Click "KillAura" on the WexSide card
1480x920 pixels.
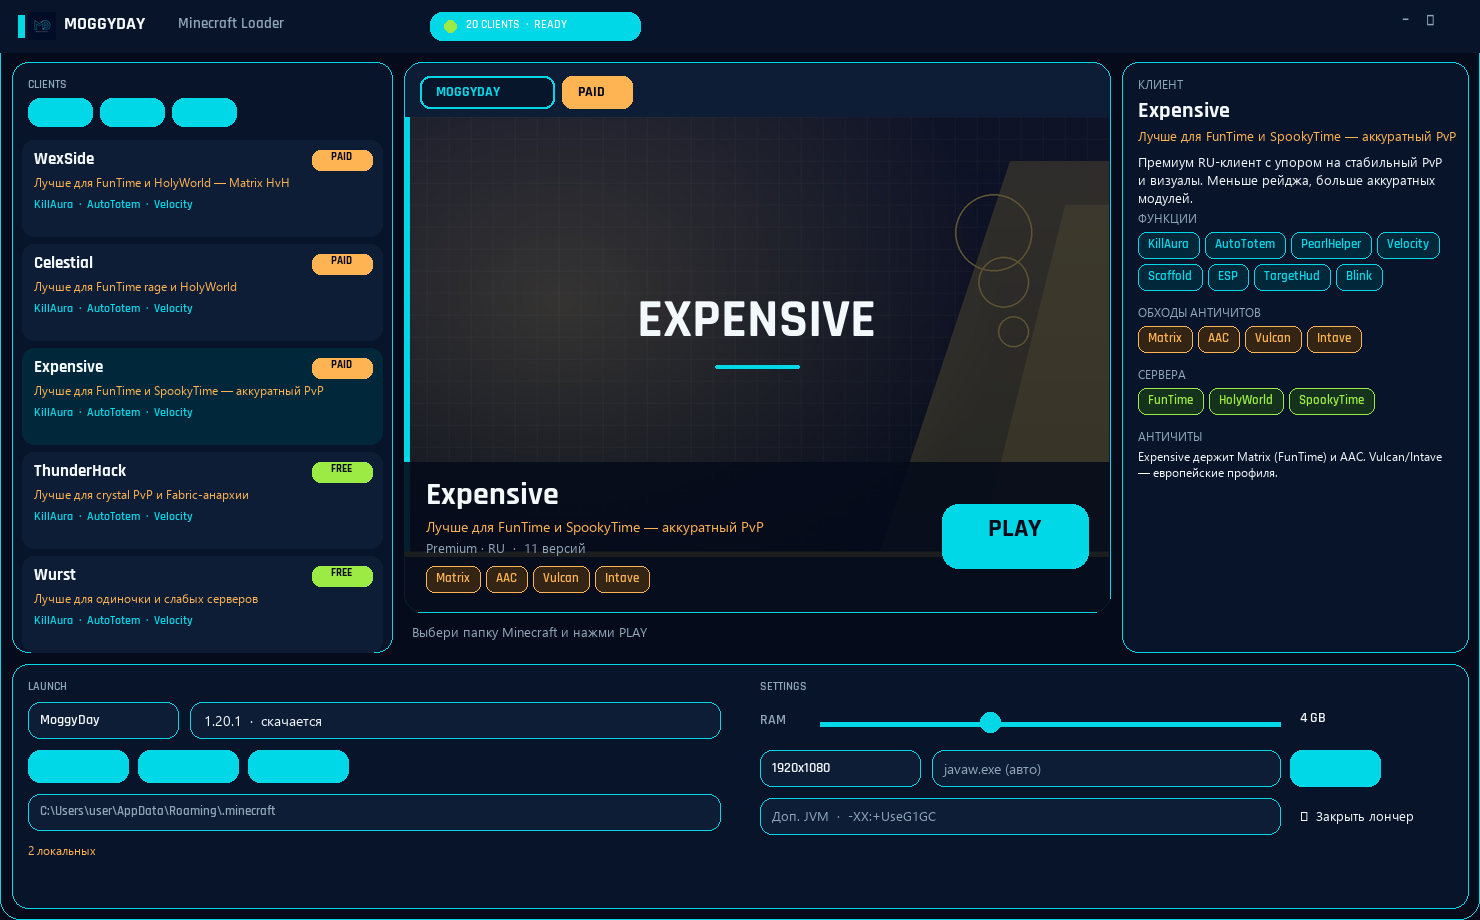tap(54, 205)
